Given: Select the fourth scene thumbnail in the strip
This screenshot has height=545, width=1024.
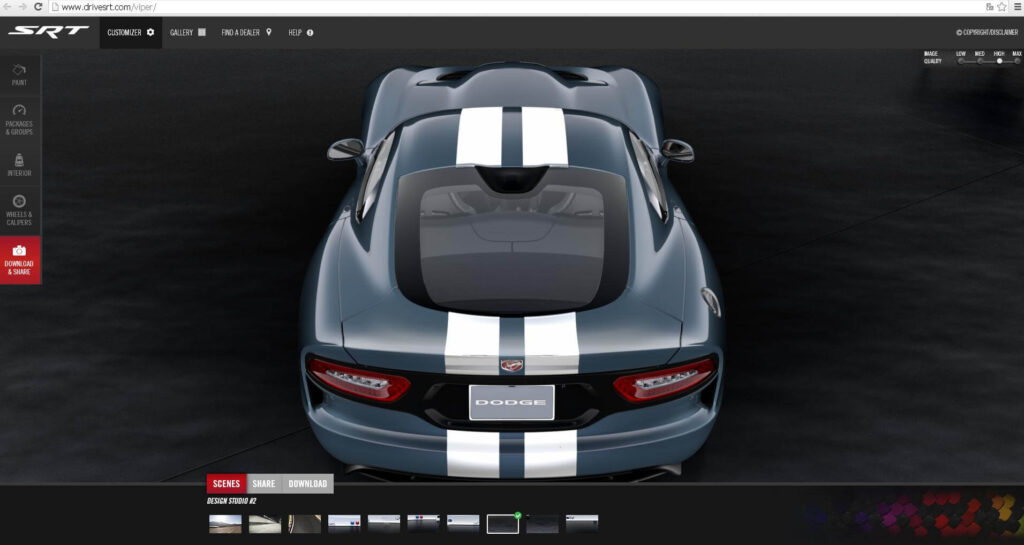Looking at the screenshot, I should (x=344, y=523).
